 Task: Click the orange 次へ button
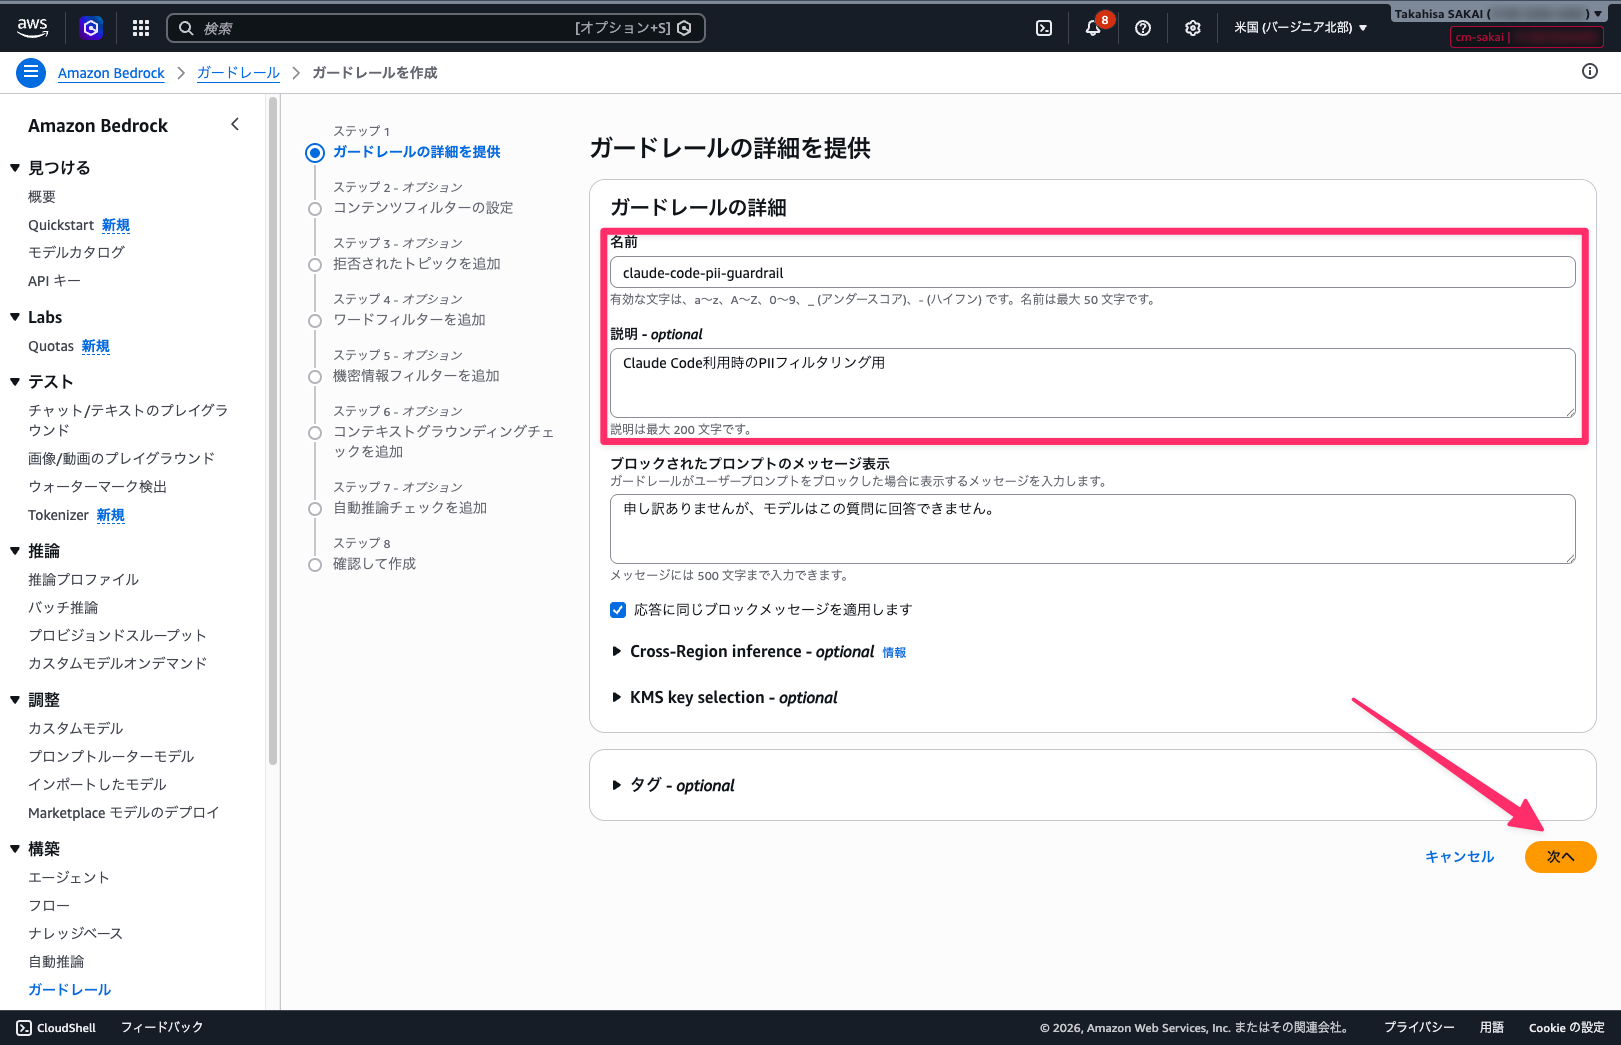pos(1559,857)
